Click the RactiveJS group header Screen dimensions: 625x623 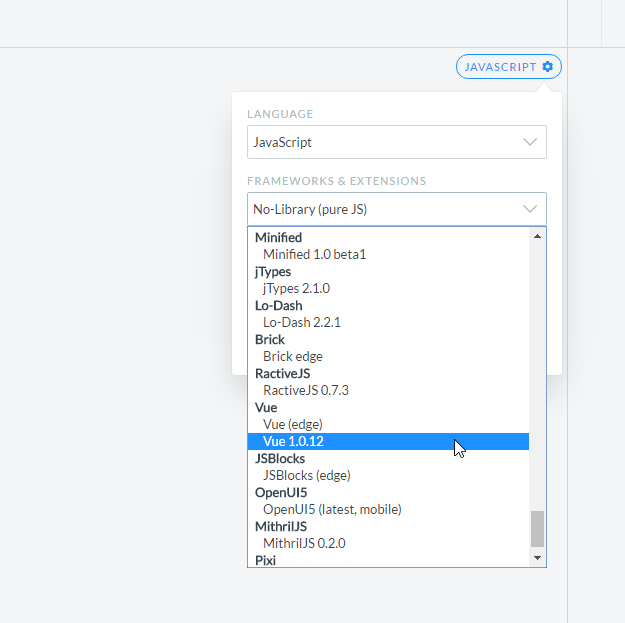(x=283, y=373)
